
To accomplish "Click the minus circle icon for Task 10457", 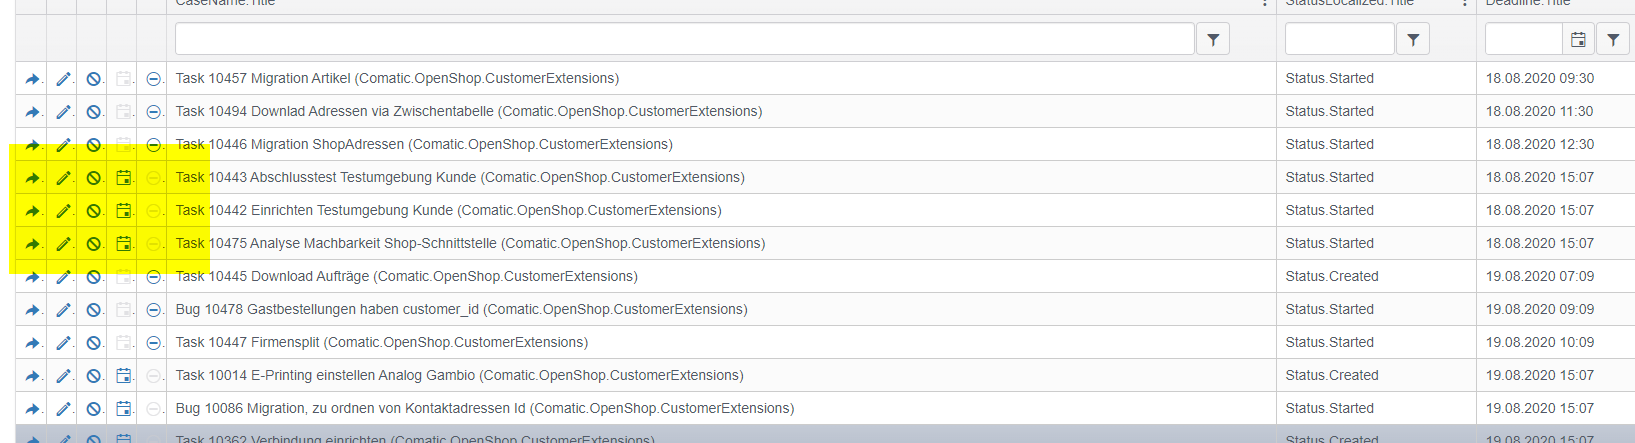I will click(x=153, y=79).
